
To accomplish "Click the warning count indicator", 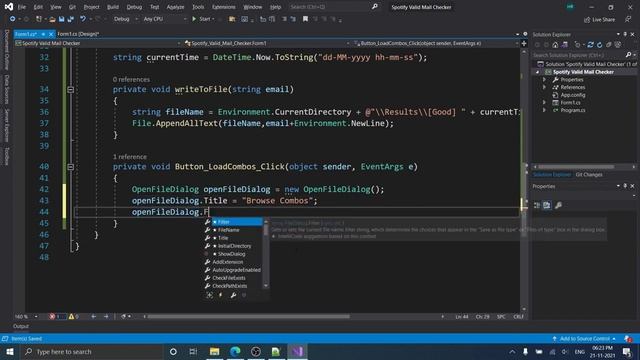I will coord(74,317).
